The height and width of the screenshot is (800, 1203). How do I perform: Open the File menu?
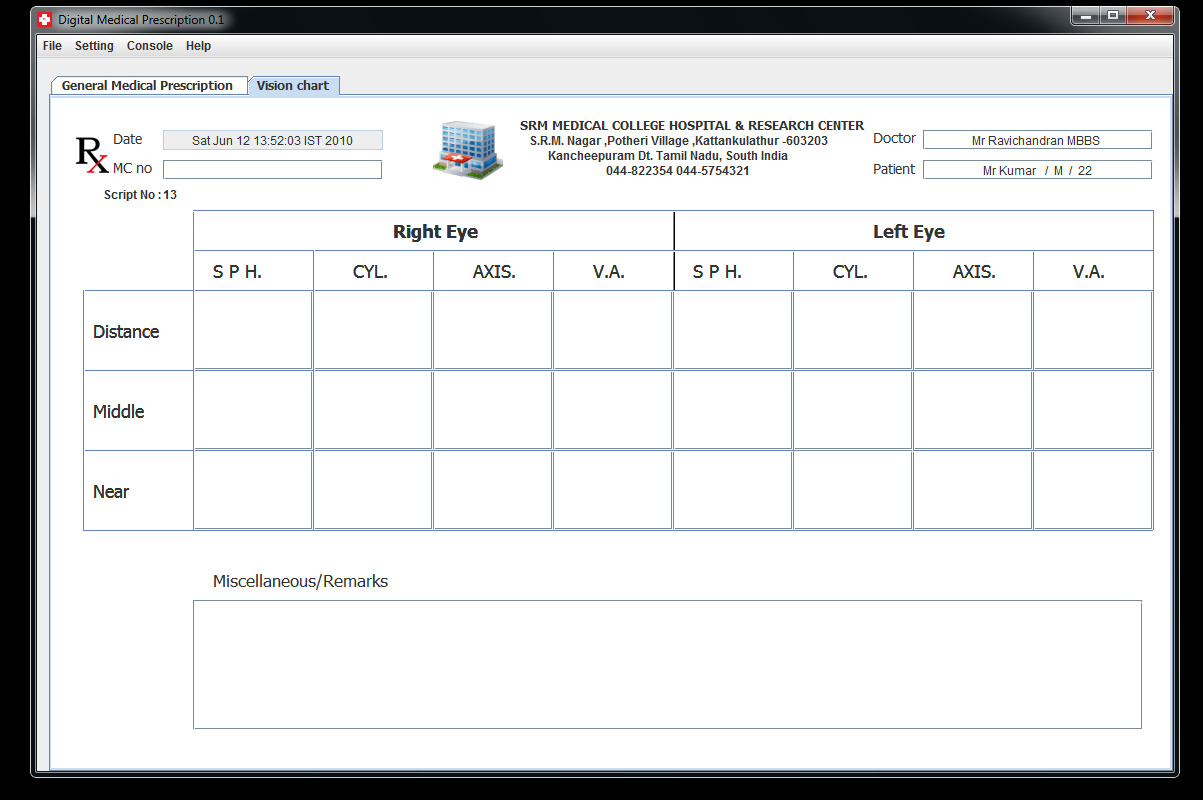coord(51,46)
